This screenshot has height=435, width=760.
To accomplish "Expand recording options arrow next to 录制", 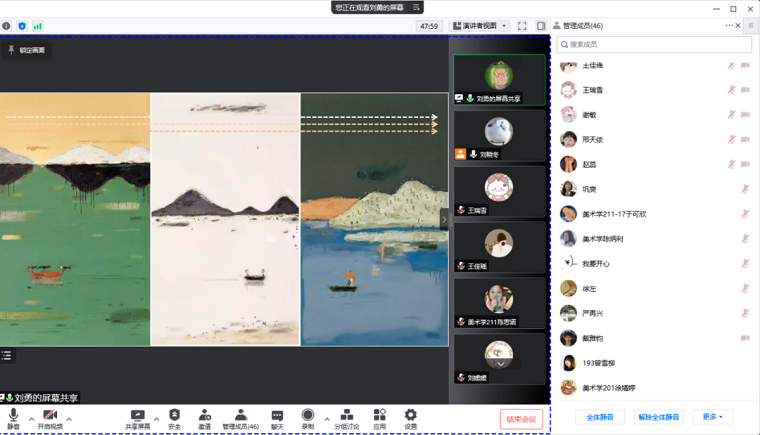I will [x=327, y=419].
